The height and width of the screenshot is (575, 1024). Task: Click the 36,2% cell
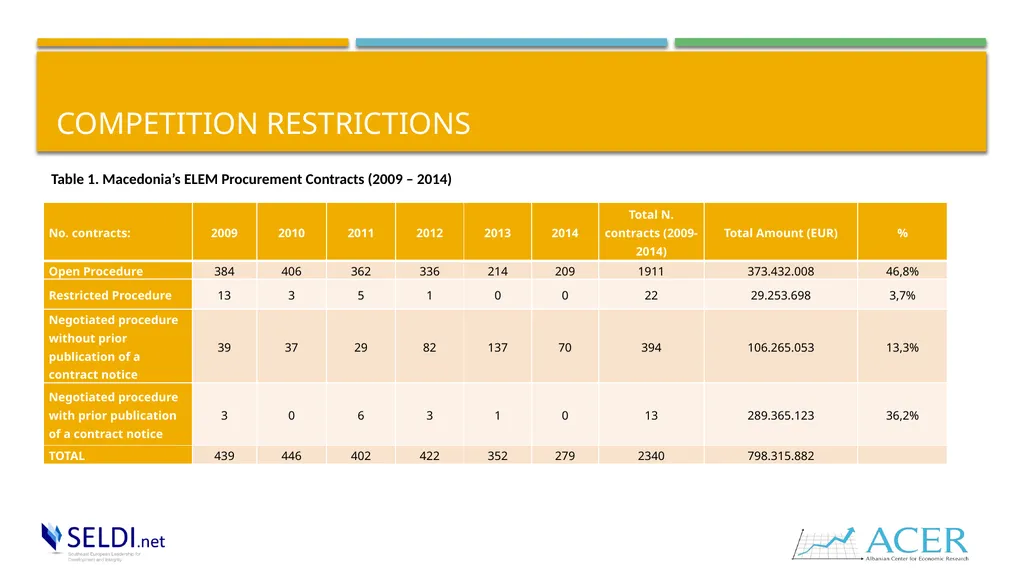coord(902,416)
